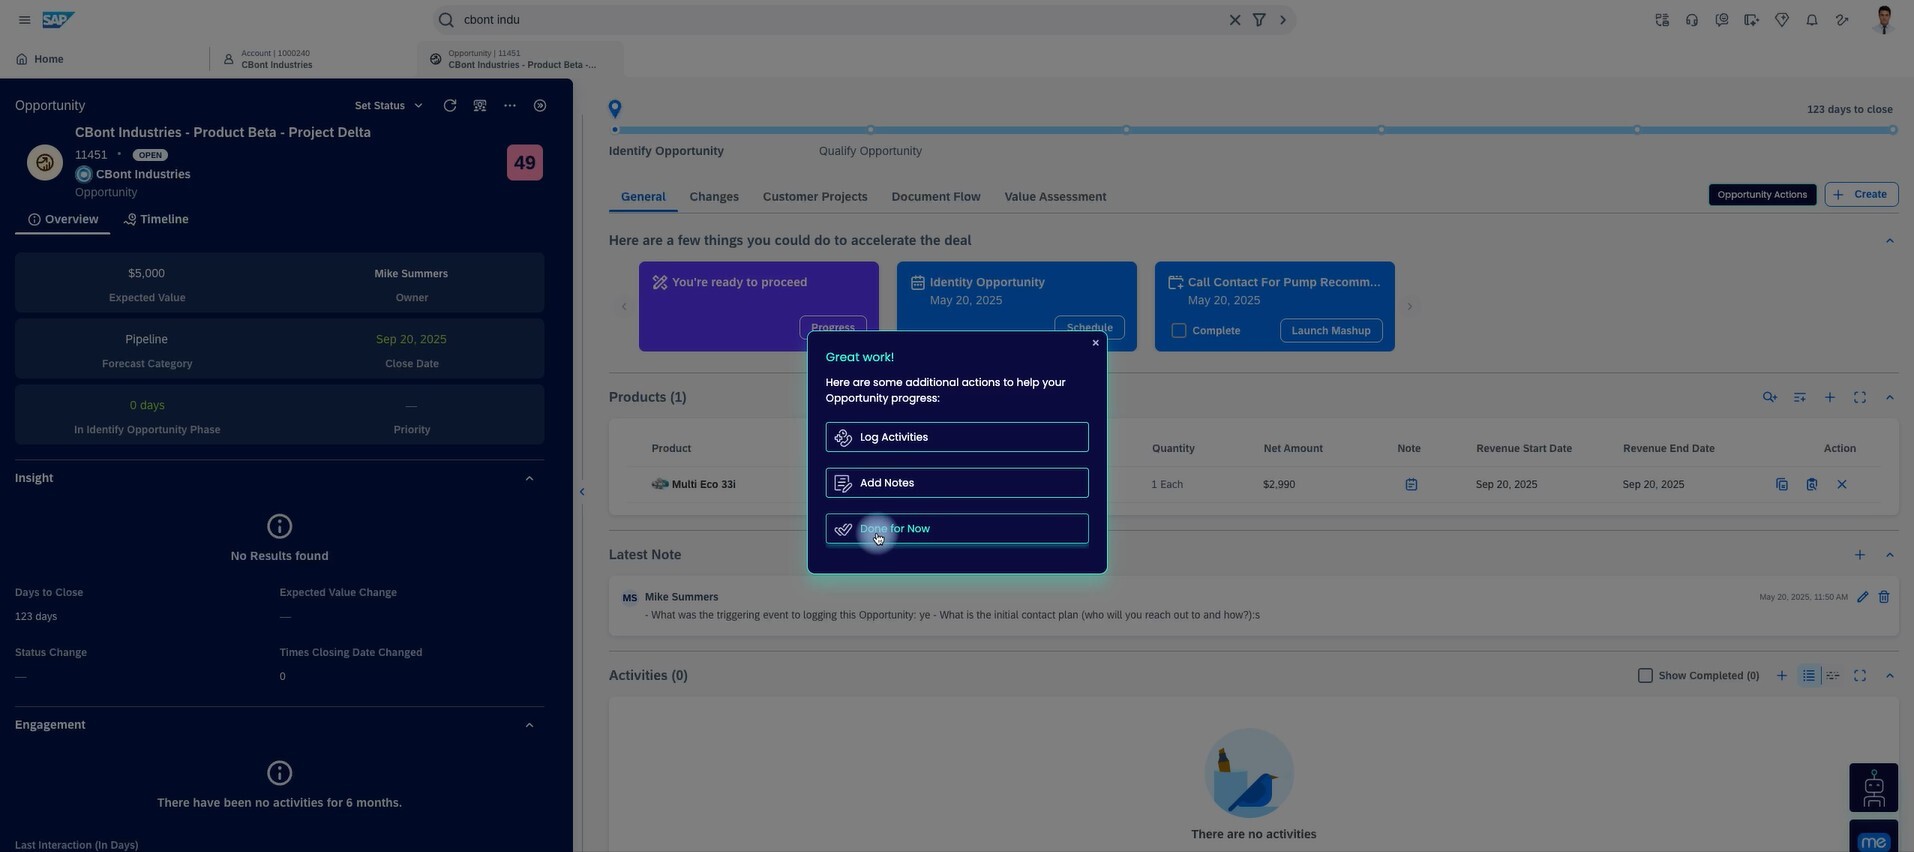
Task: Open the search filter funnel icon
Action: pyautogui.click(x=1259, y=20)
